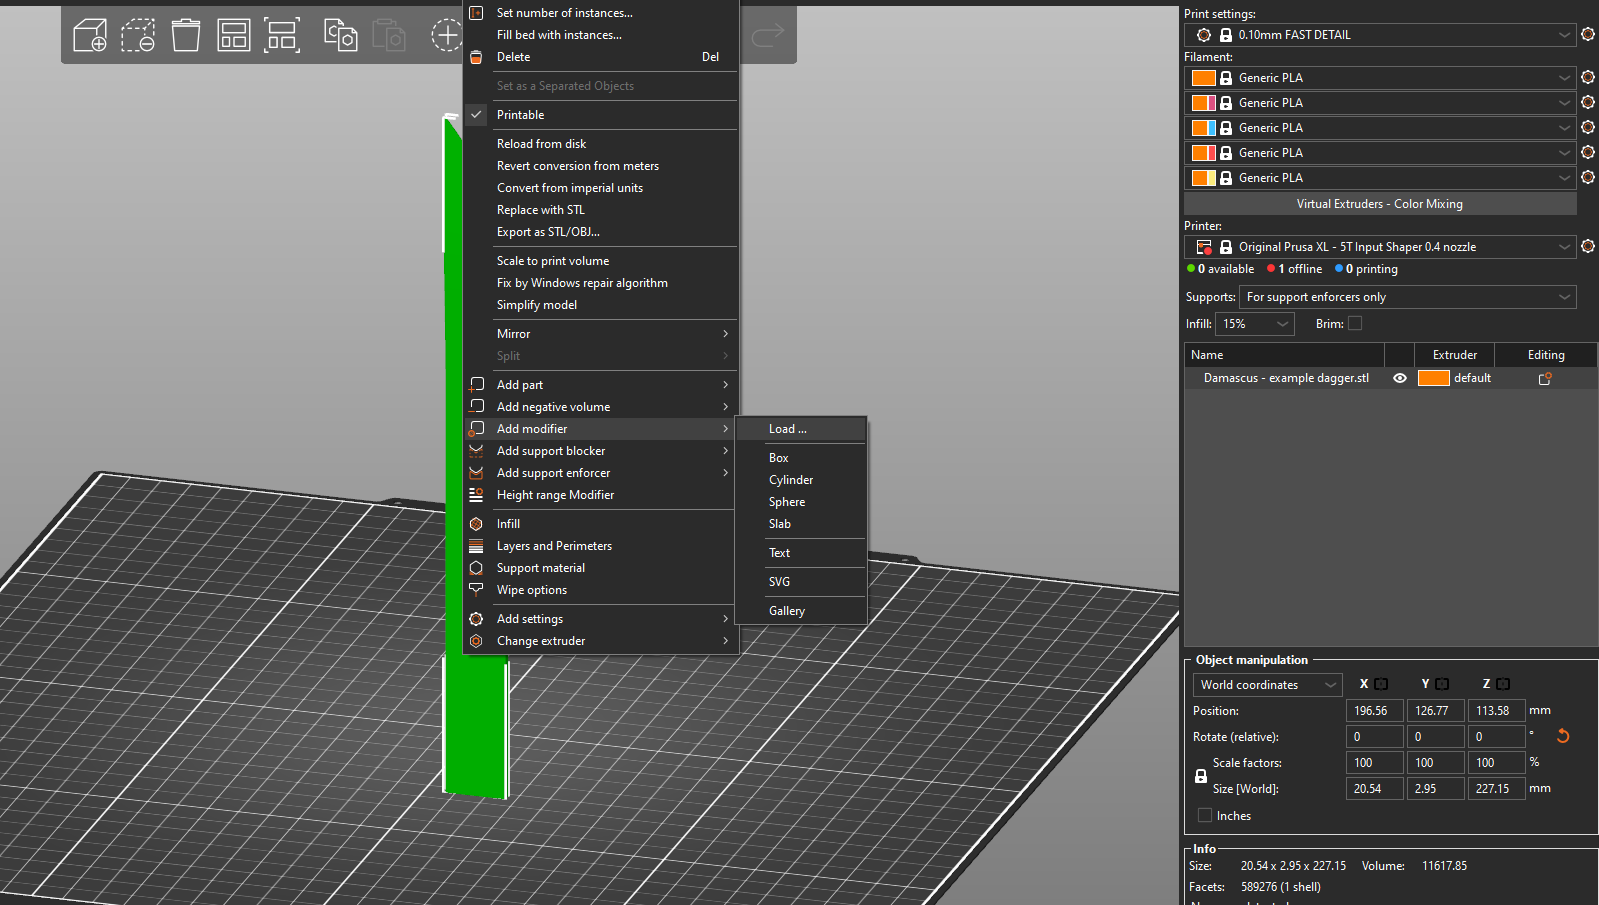Open gear beside the Original Prusa XL printer
This screenshot has height=905, width=1599.
1588,246
